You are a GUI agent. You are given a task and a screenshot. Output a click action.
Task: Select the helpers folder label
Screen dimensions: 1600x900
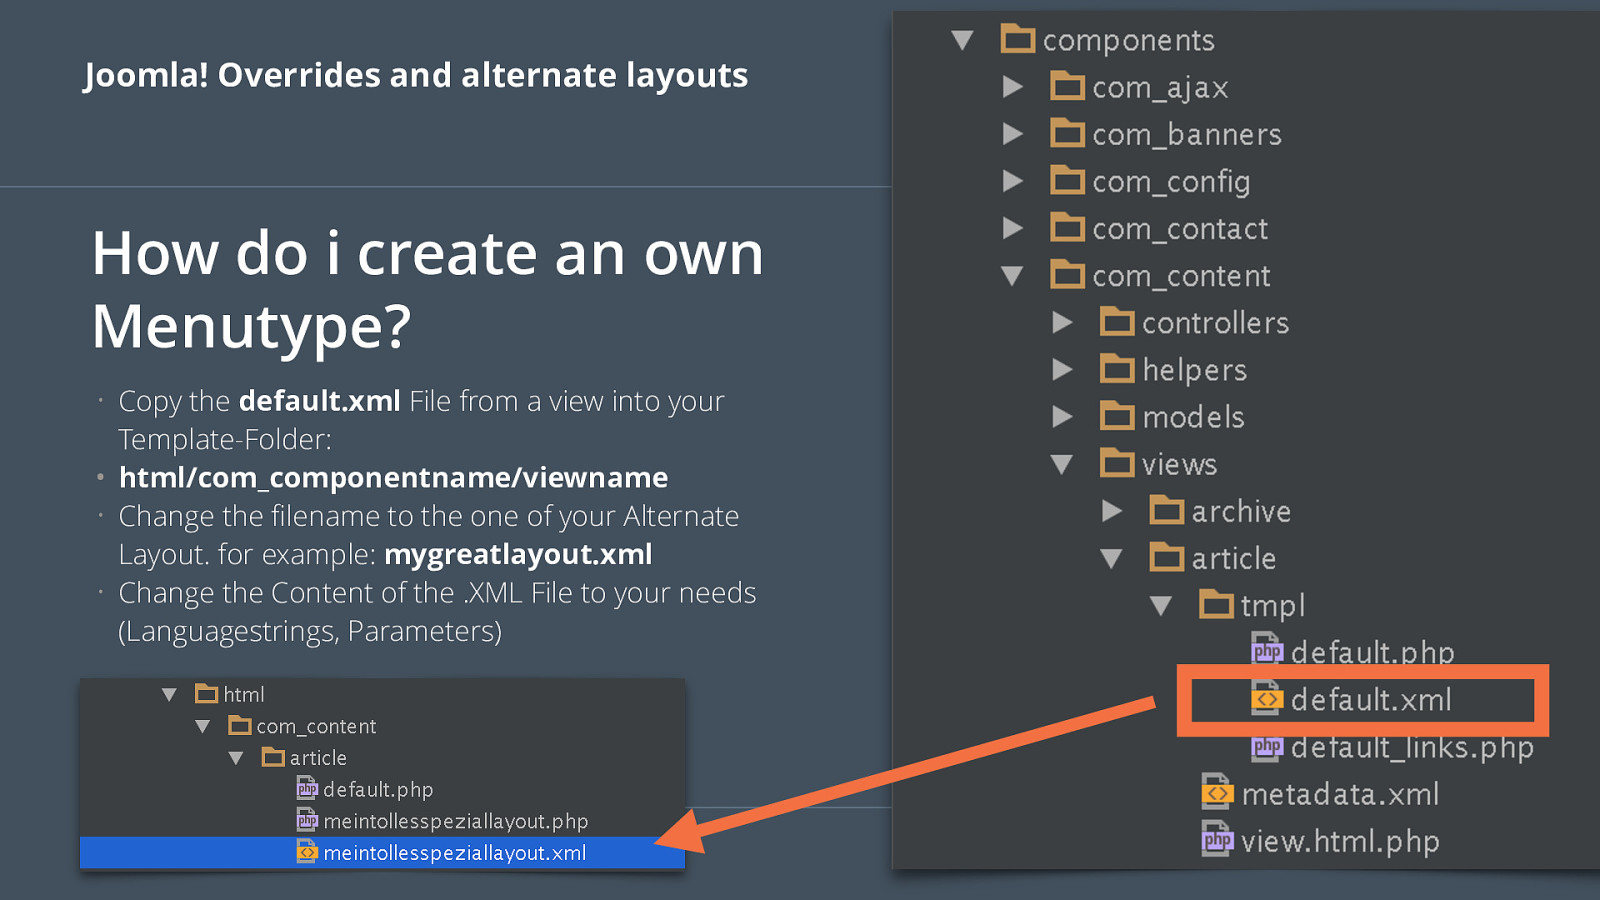1194,369
